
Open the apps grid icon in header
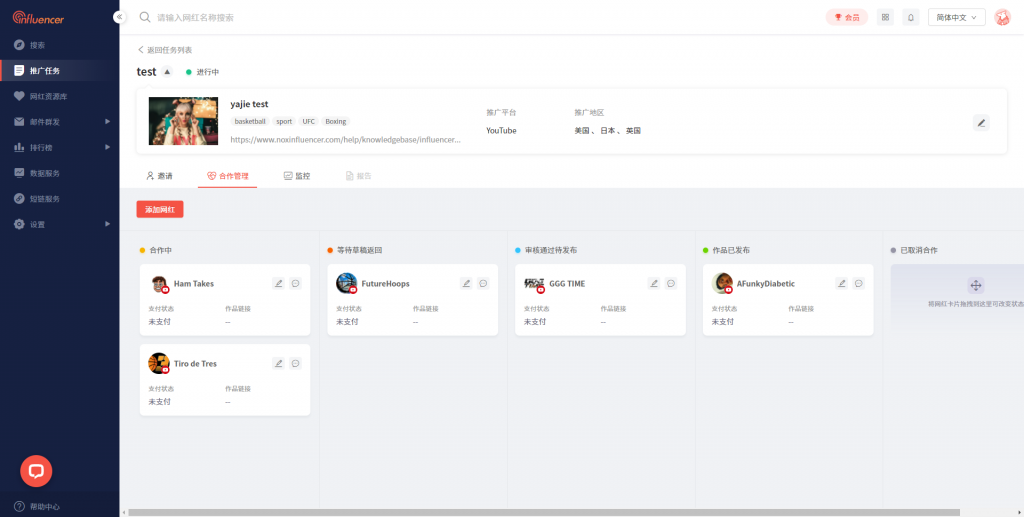coord(885,17)
